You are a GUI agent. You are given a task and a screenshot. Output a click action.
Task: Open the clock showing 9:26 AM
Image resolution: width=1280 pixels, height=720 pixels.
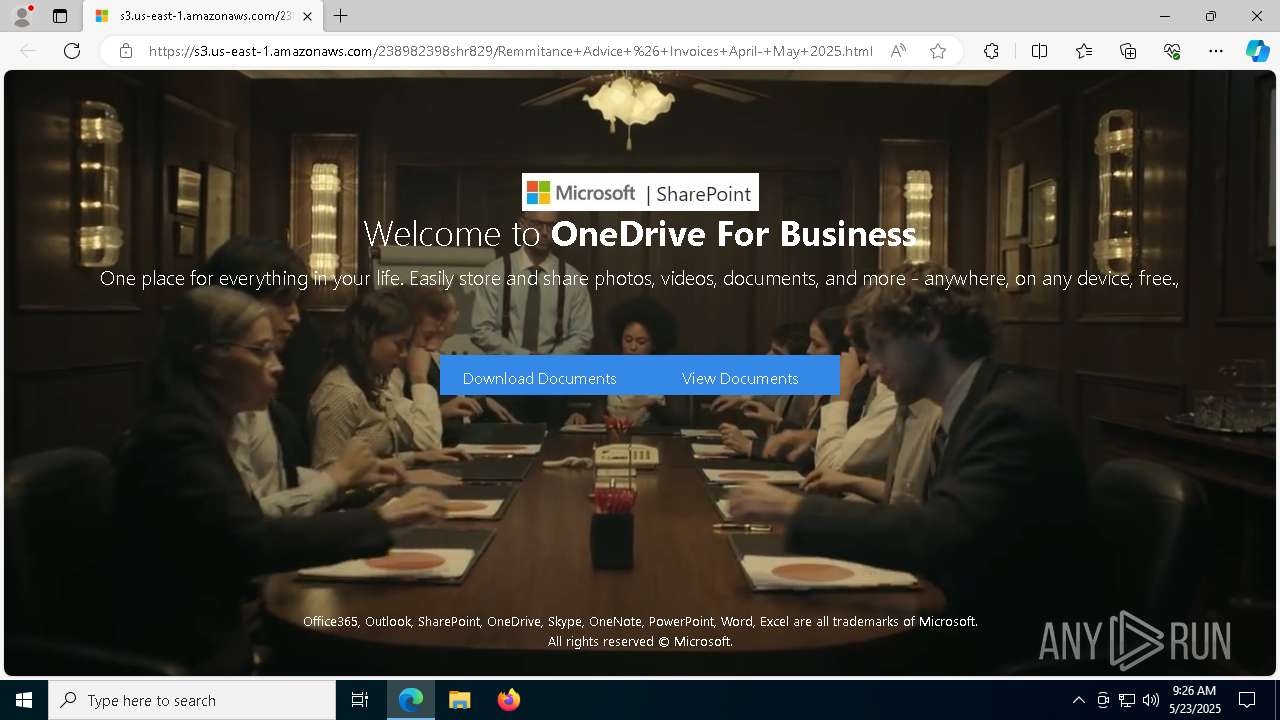click(x=1194, y=700)
